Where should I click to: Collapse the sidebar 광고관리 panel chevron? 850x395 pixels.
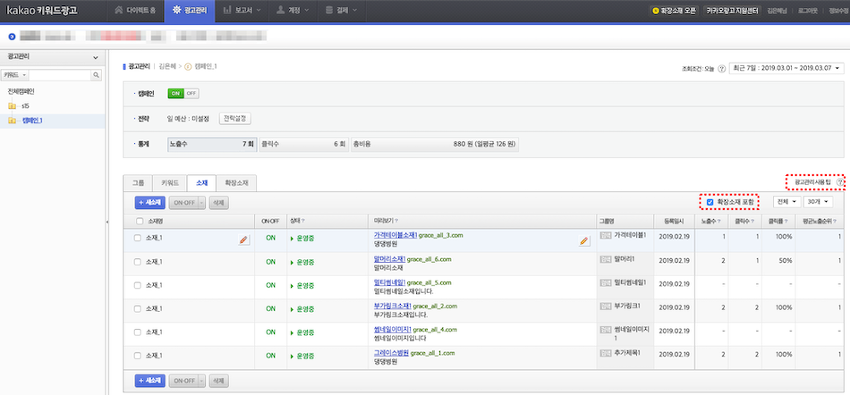point(96,57)
